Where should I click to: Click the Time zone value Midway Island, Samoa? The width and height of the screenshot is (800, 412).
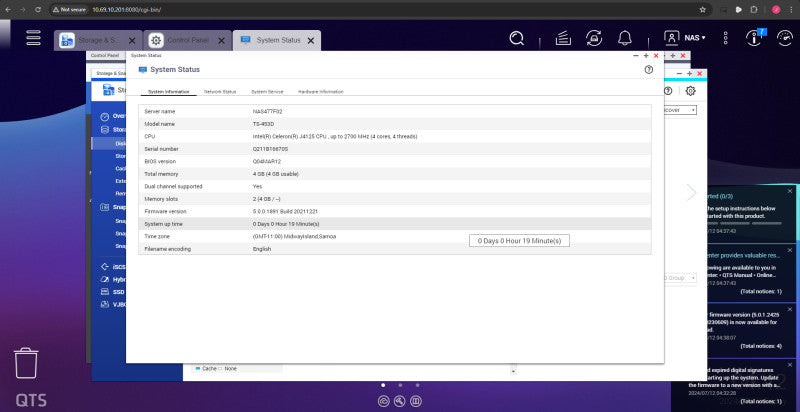coord(294,237)
